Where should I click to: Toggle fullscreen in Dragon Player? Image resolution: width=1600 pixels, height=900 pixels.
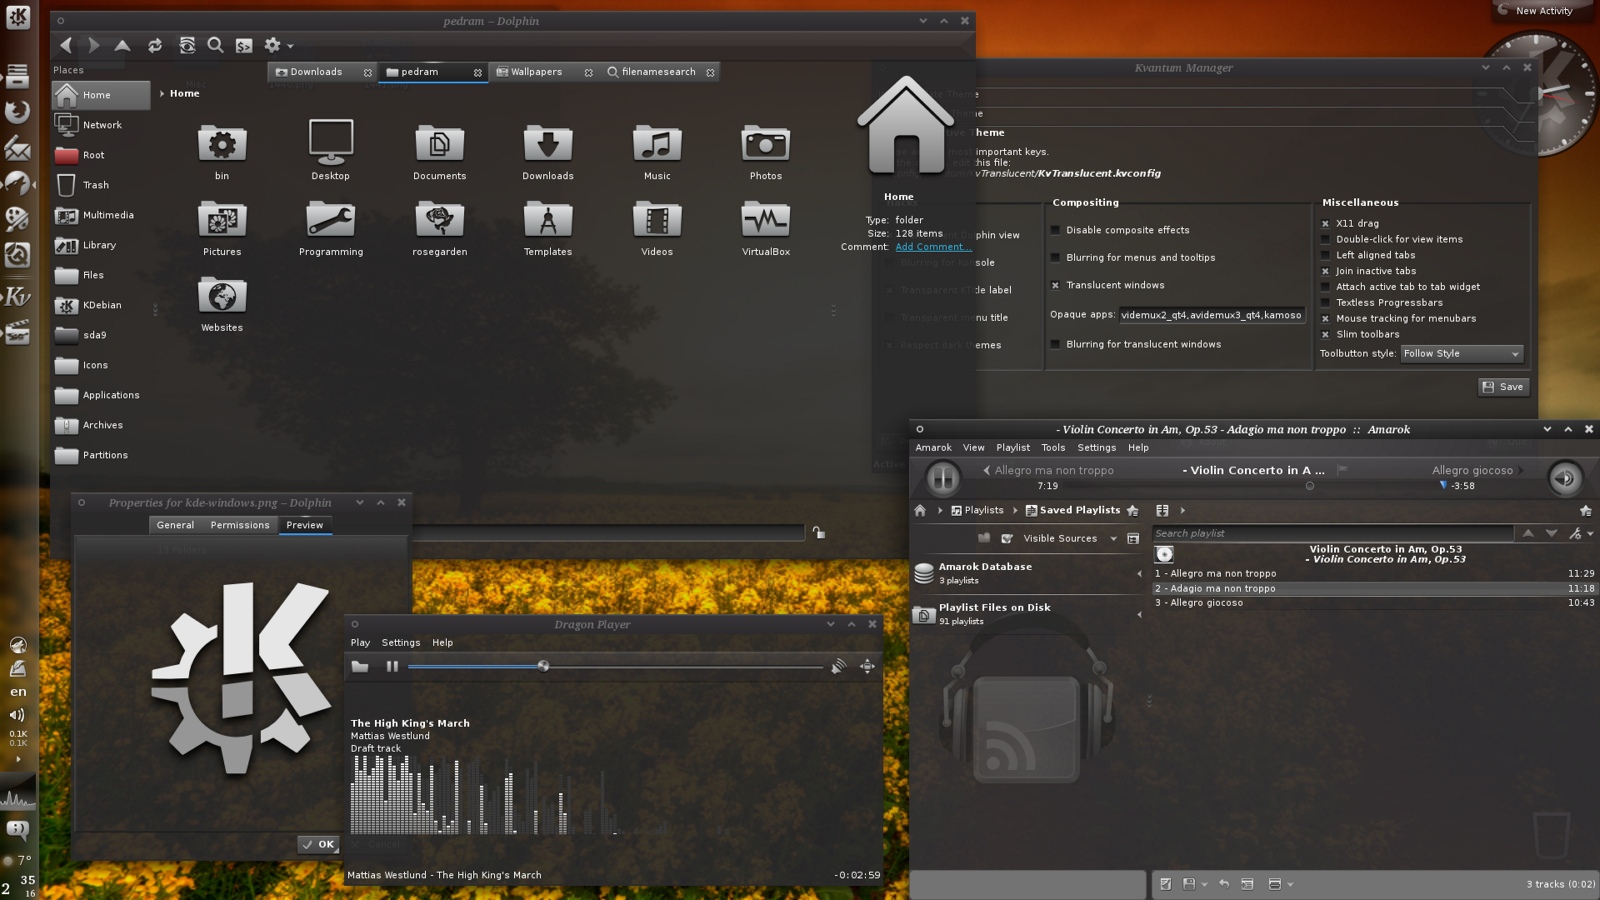pyautogui.click(x=867, y=666)
